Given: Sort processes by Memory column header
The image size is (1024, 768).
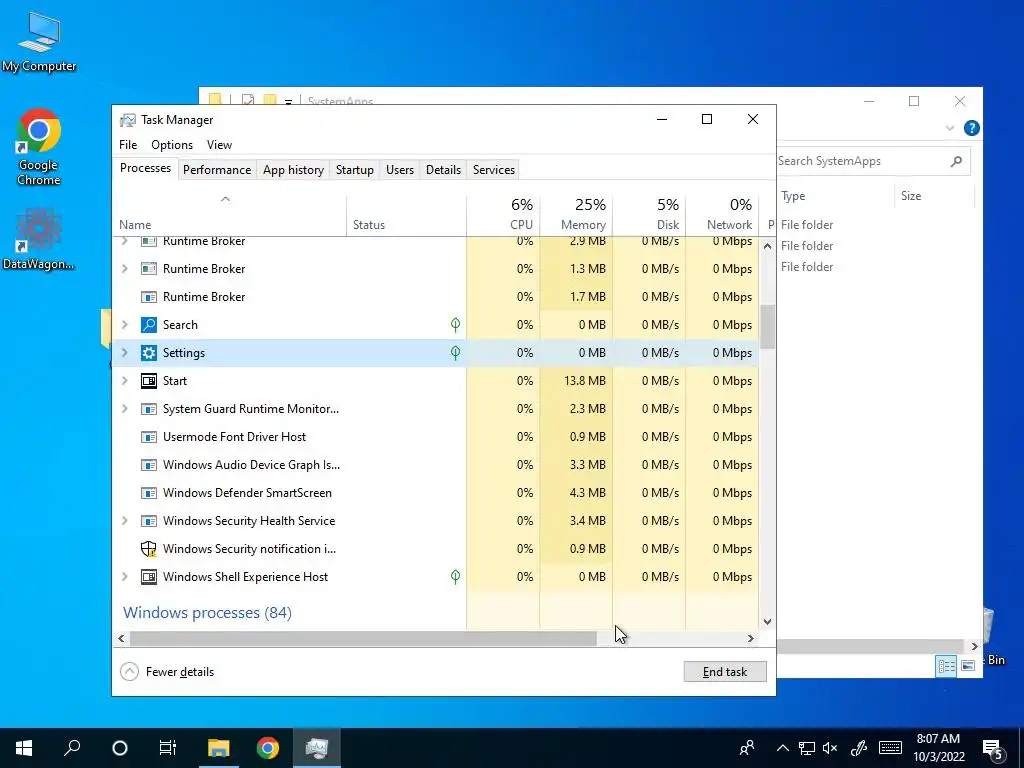Looking at the screenshot, I should pyautogui.click(x=576, y=214).
